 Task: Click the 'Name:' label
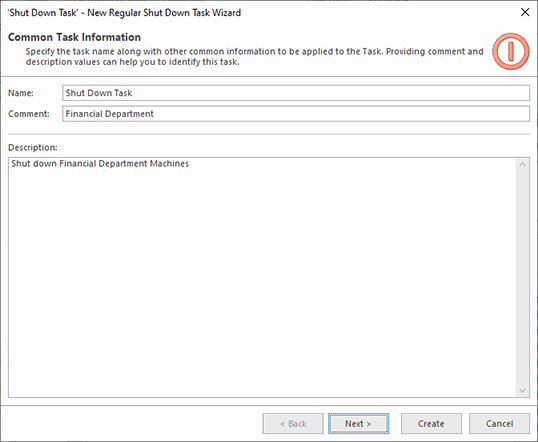click(x=21, y=93)
